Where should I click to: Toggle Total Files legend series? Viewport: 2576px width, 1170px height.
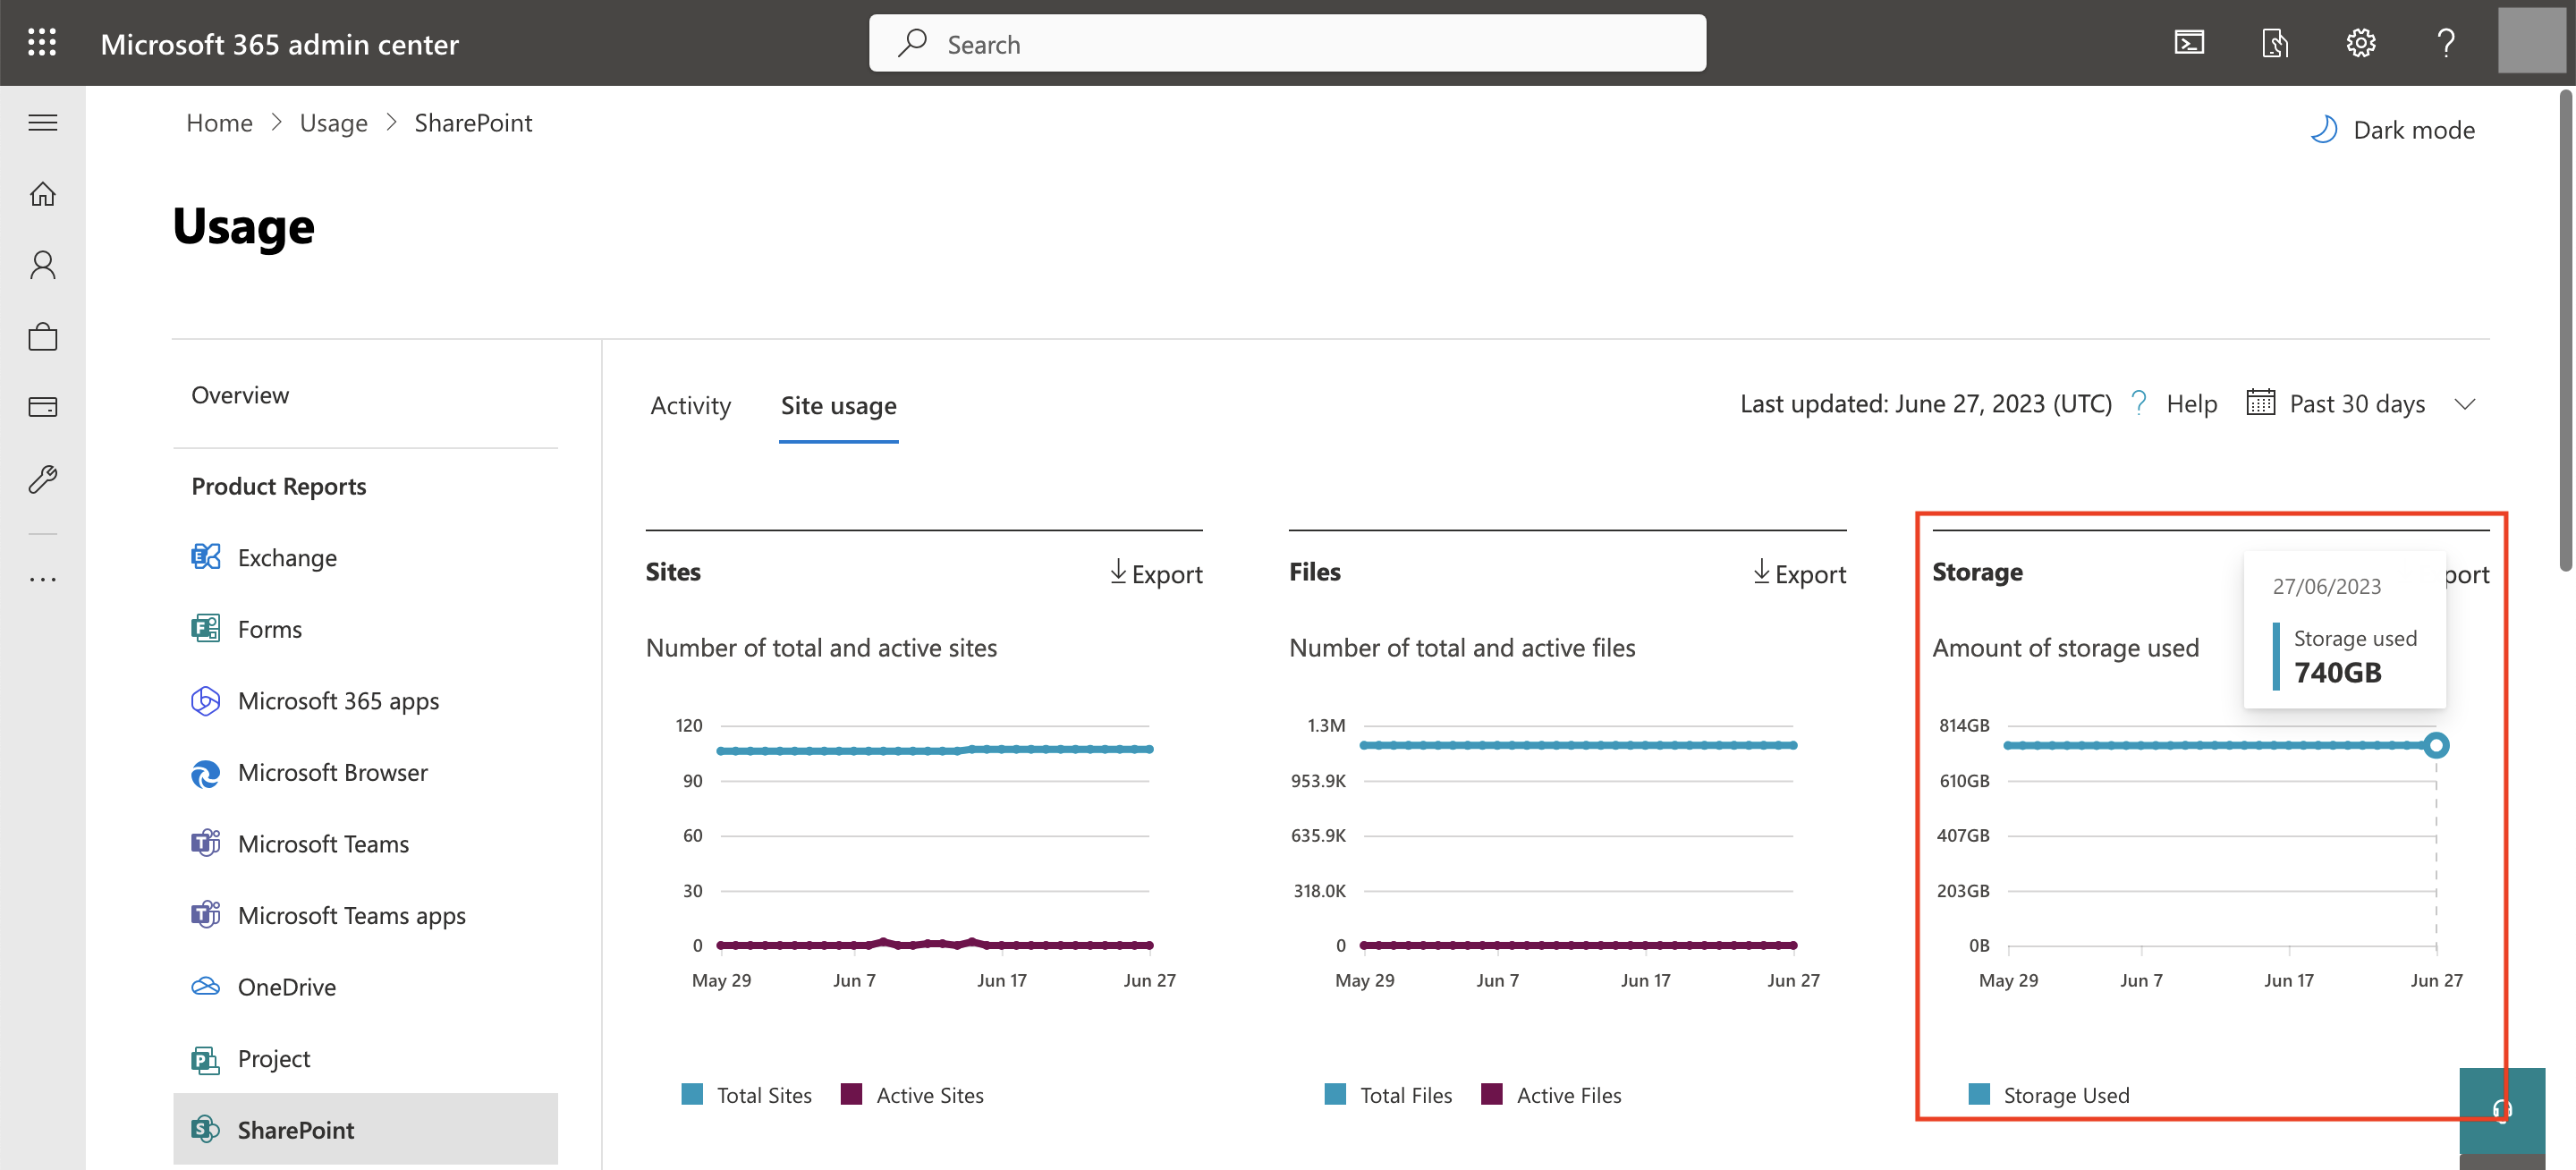point(1388,1095)
